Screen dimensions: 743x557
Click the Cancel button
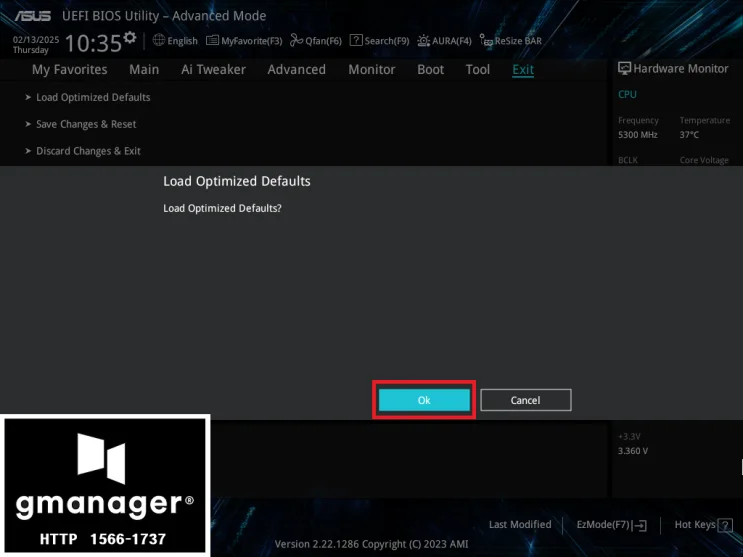coord(526,400)
